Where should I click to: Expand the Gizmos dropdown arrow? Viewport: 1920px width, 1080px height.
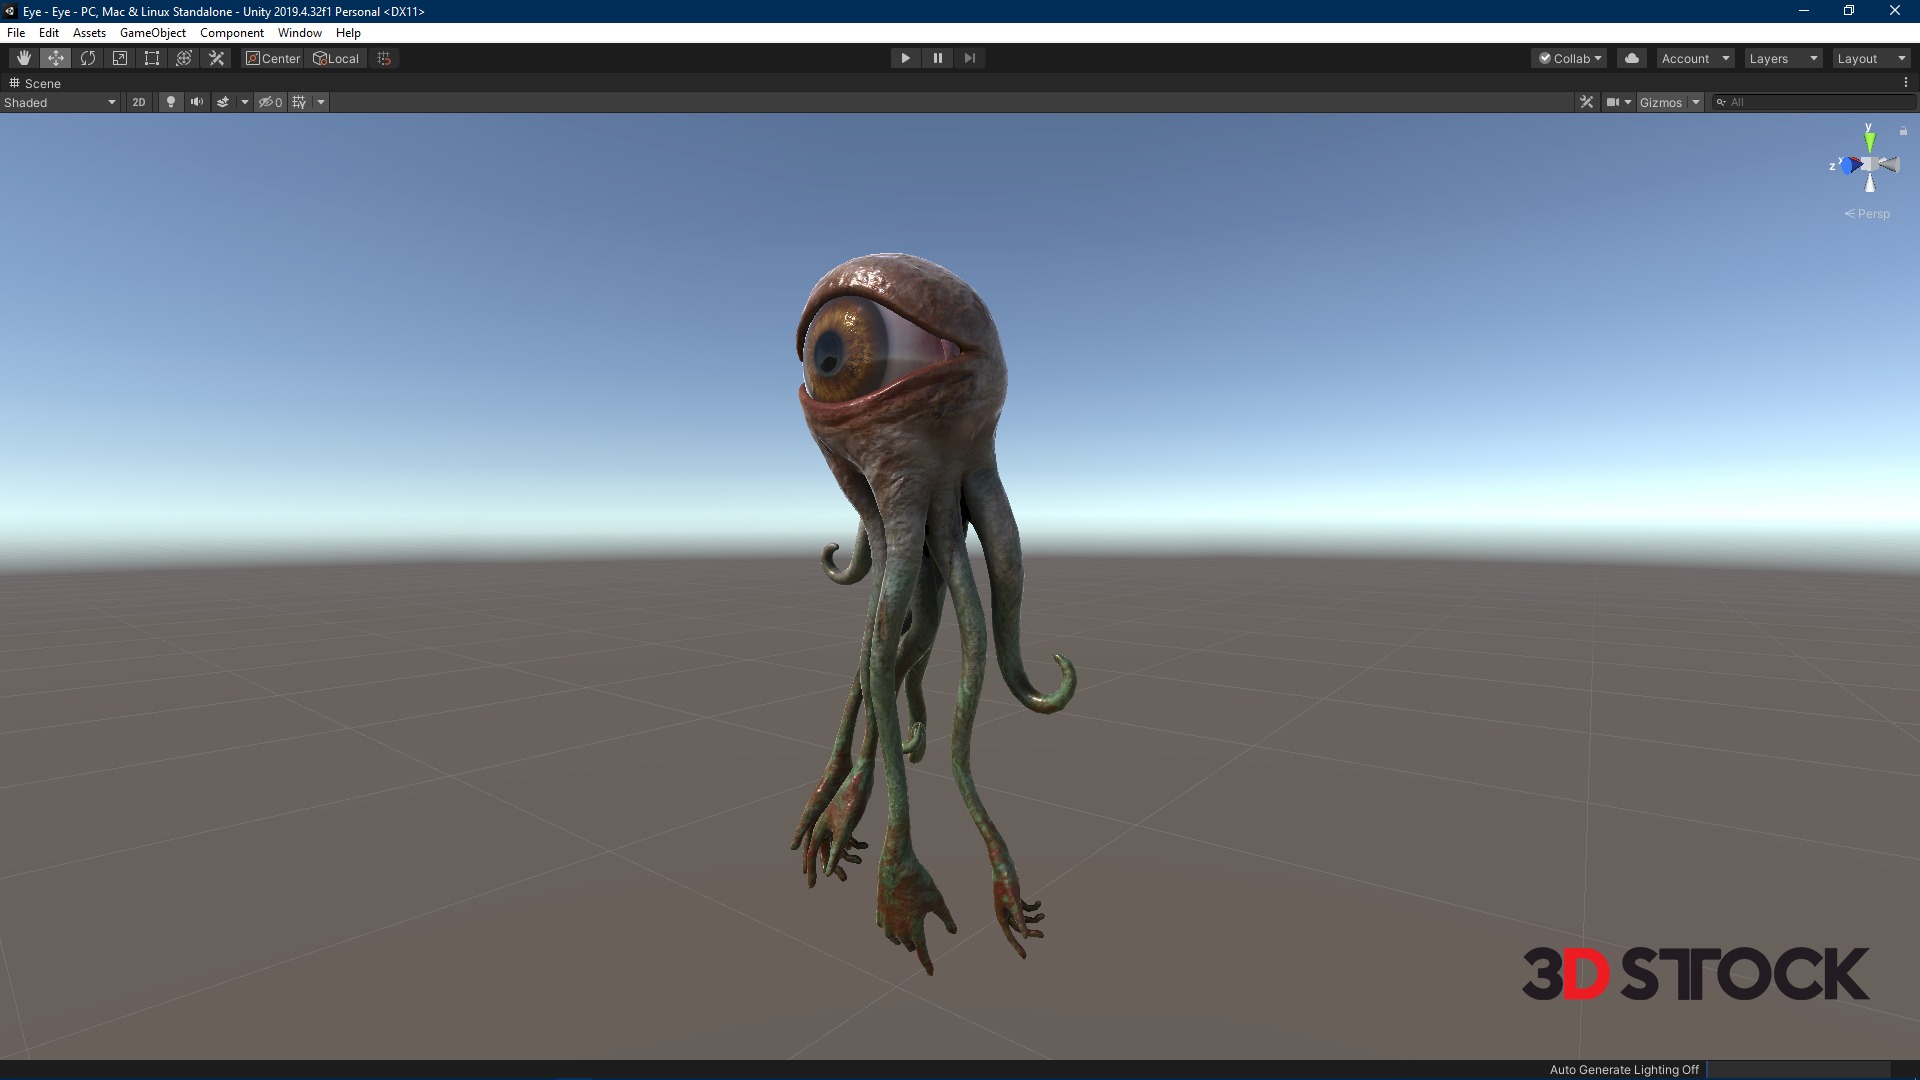[x=1696, y=102]
